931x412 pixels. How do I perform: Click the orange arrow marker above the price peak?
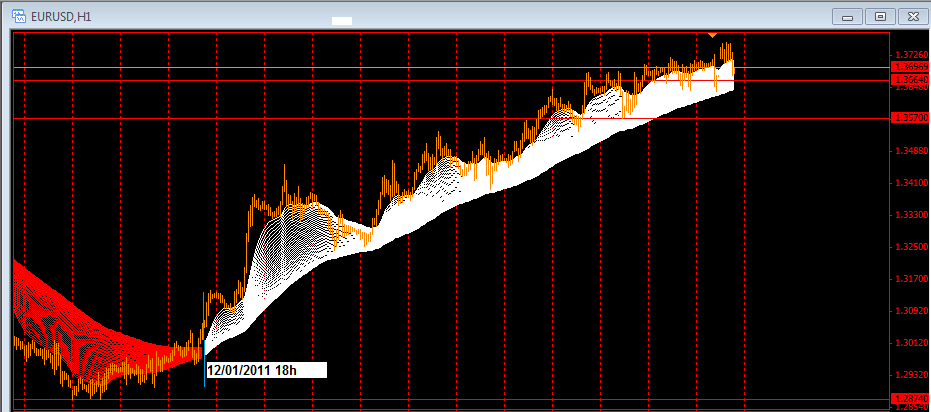point(712,36)
